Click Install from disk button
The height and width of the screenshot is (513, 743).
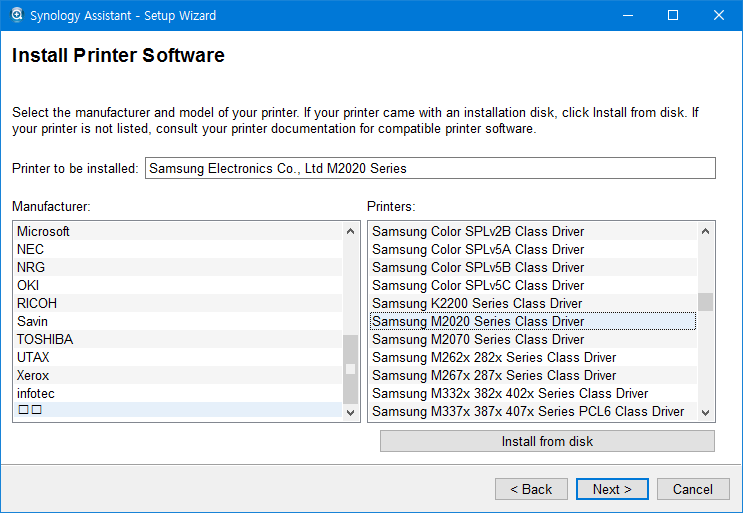tap(547, 441)
